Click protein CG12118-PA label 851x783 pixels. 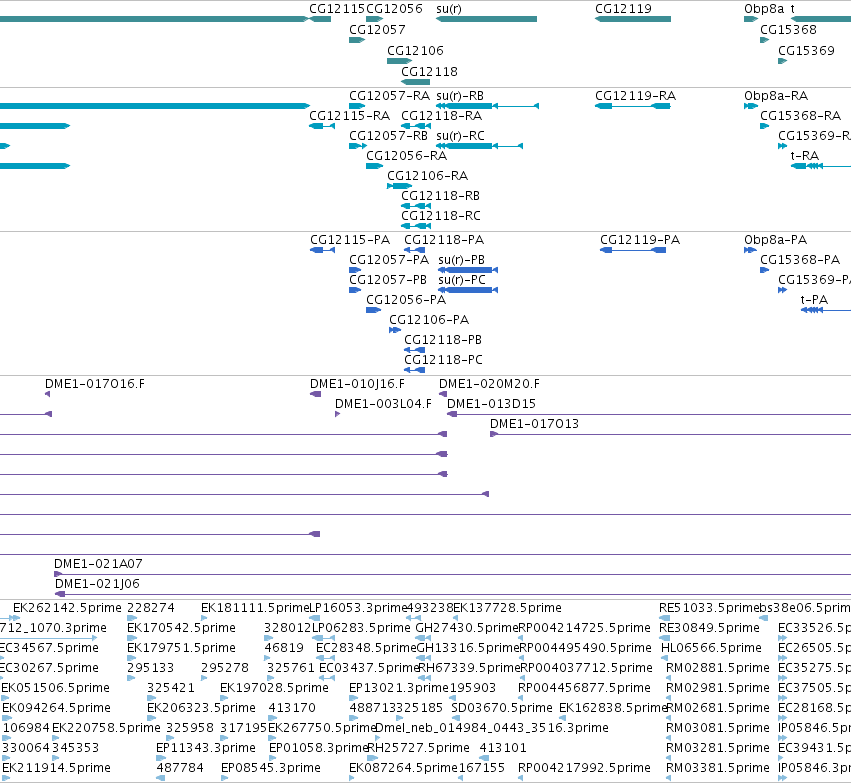click(444, 240)
